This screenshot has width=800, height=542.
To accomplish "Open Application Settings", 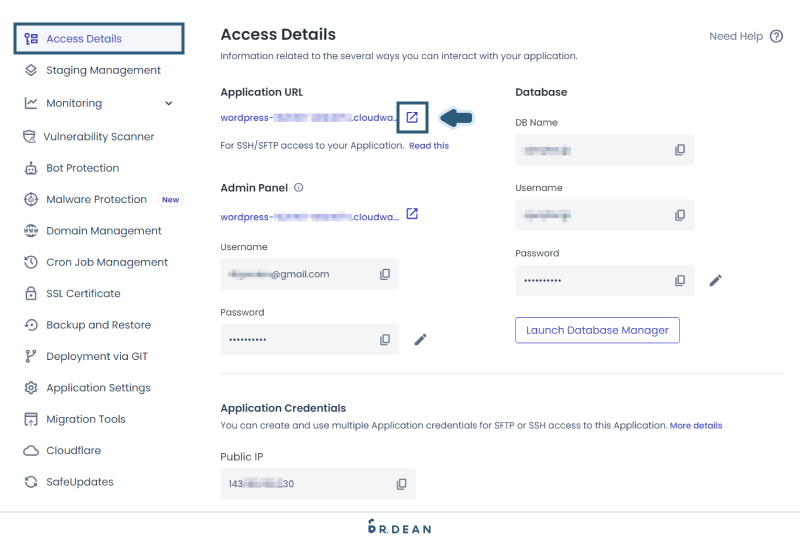I will [x=99, y=388].
